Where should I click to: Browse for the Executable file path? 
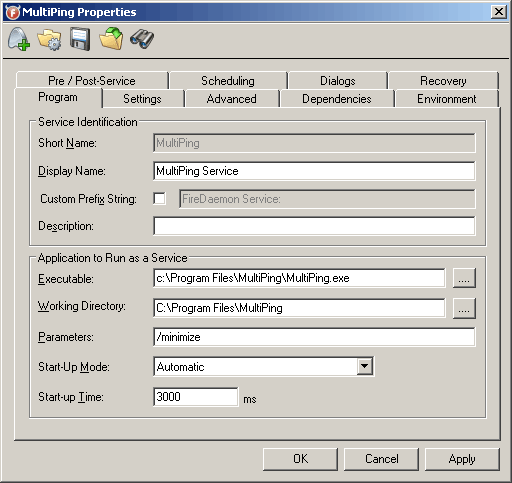pyautogui.click(x=464, y=278)
